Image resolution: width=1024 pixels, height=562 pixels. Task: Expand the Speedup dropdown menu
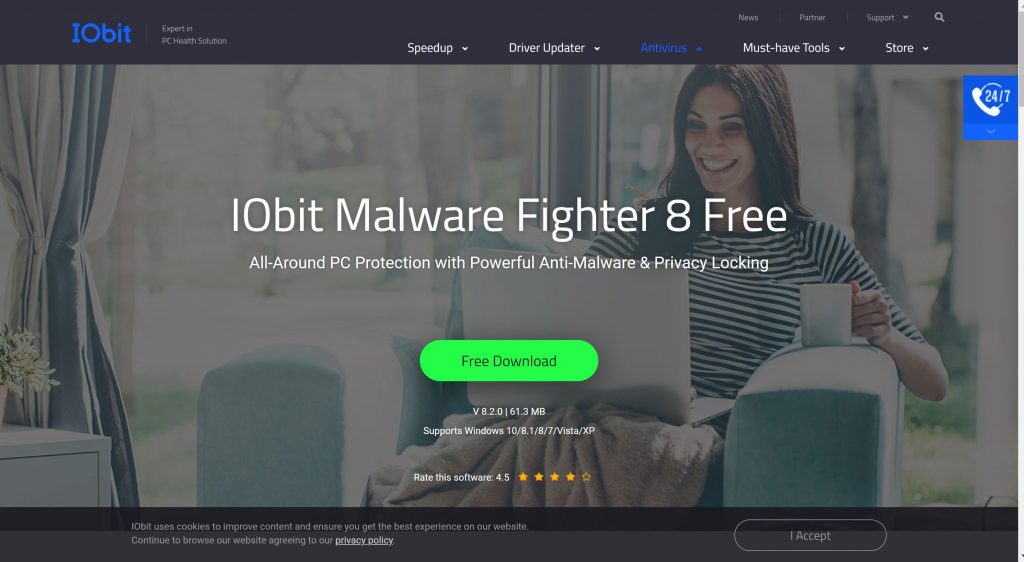[438, 48]
